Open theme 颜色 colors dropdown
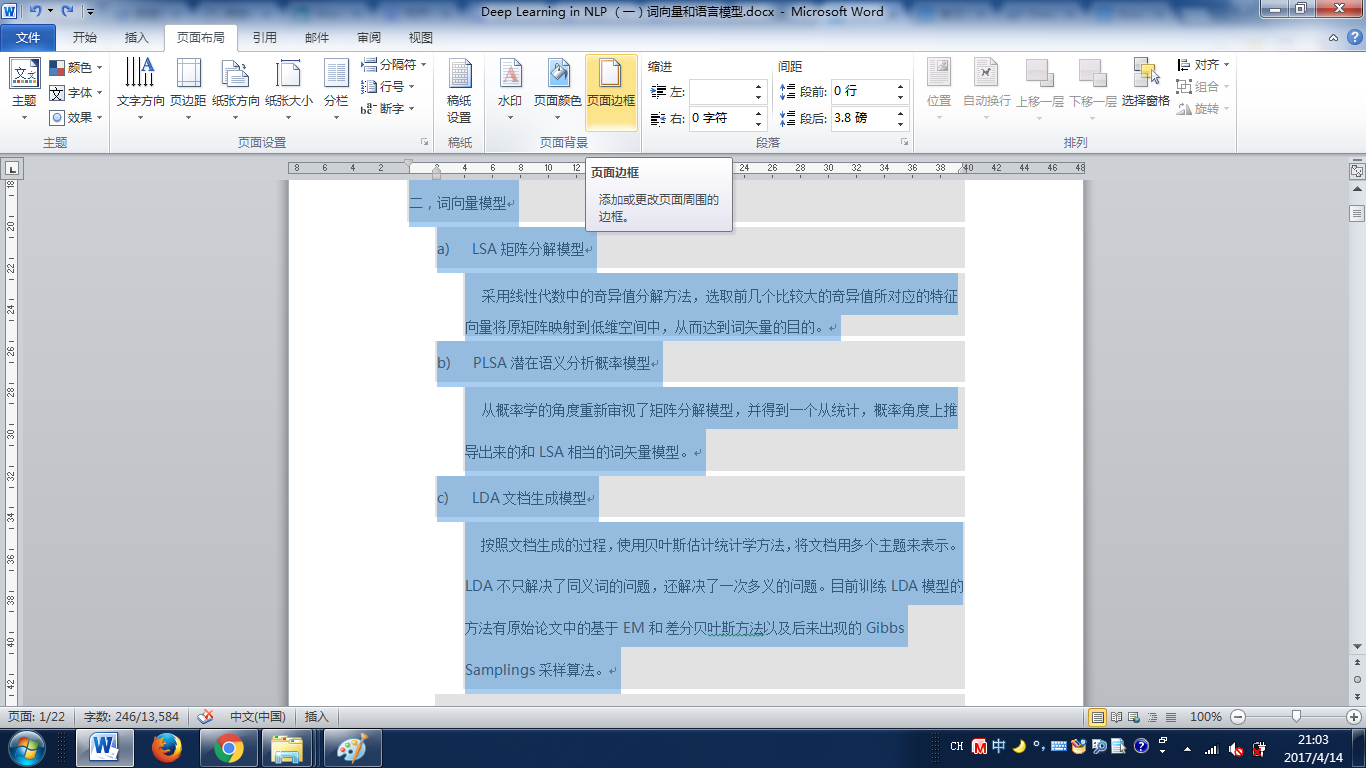Viewport: 1366px width, 768px height. tap(76, 68)
